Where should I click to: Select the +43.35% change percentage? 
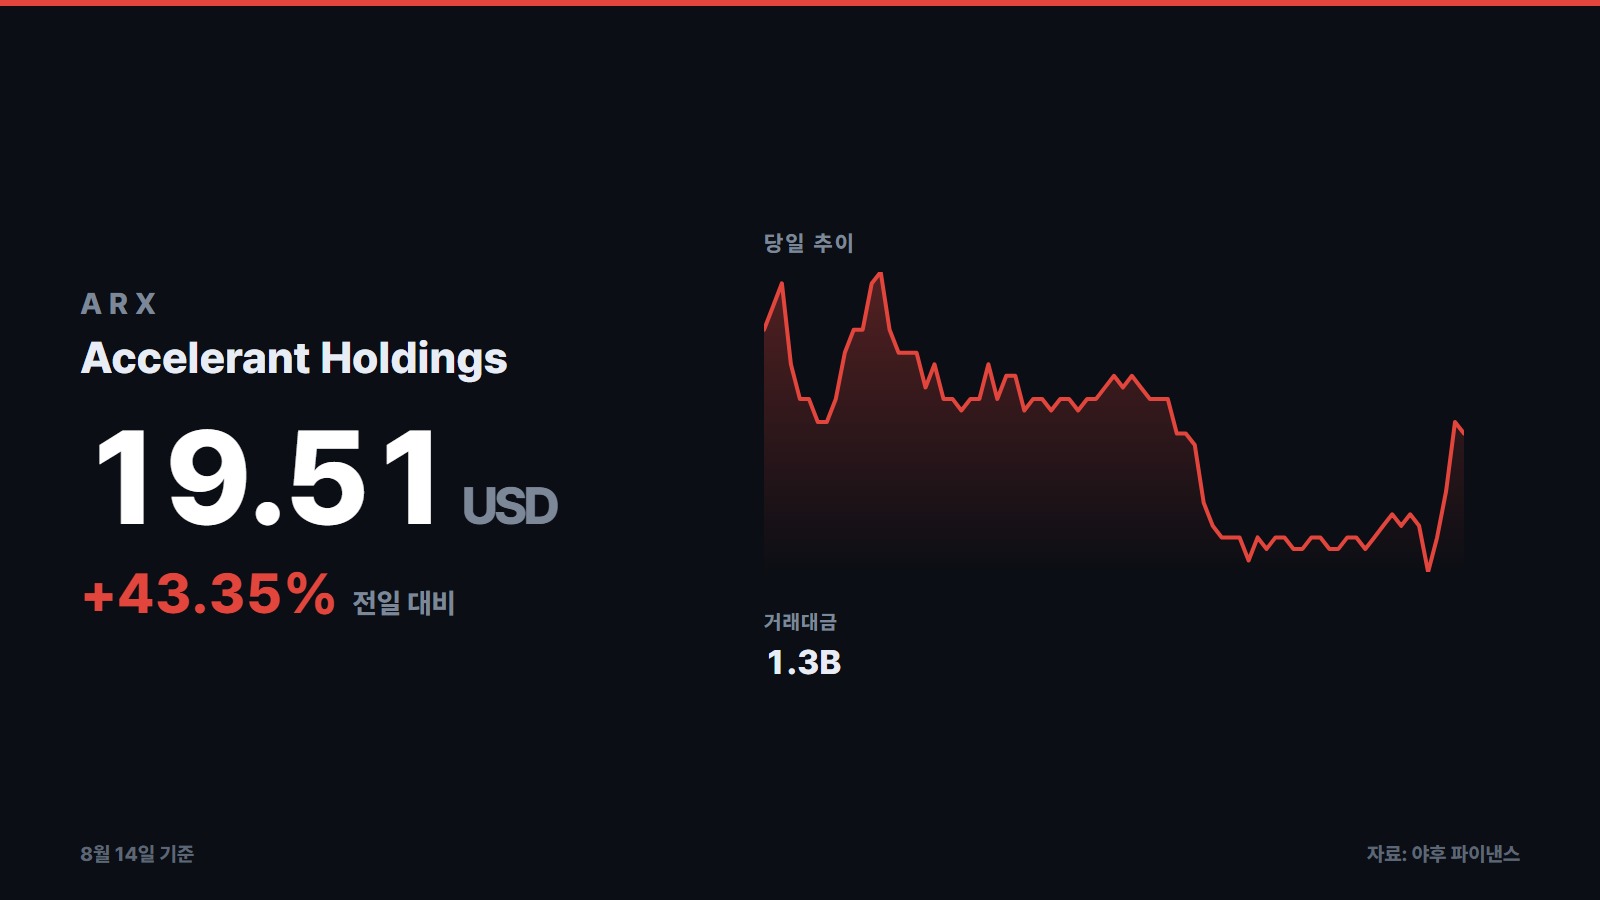coord(209,594)
